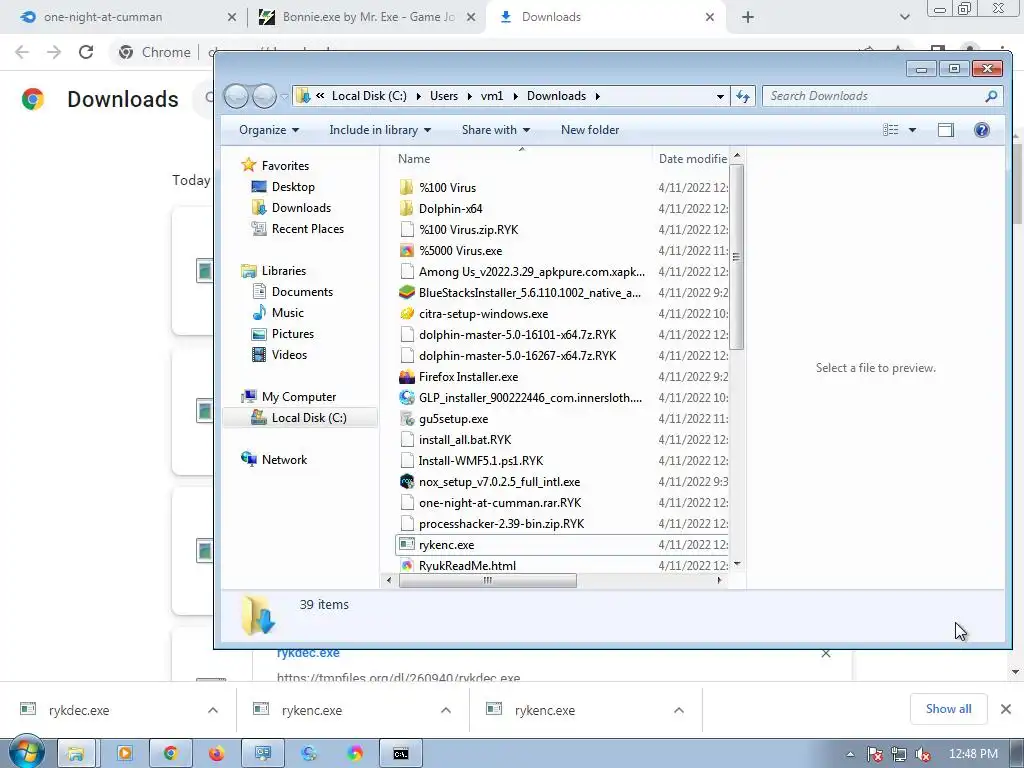
Task: Reload the Chrome page
Action: coord(86,52)
